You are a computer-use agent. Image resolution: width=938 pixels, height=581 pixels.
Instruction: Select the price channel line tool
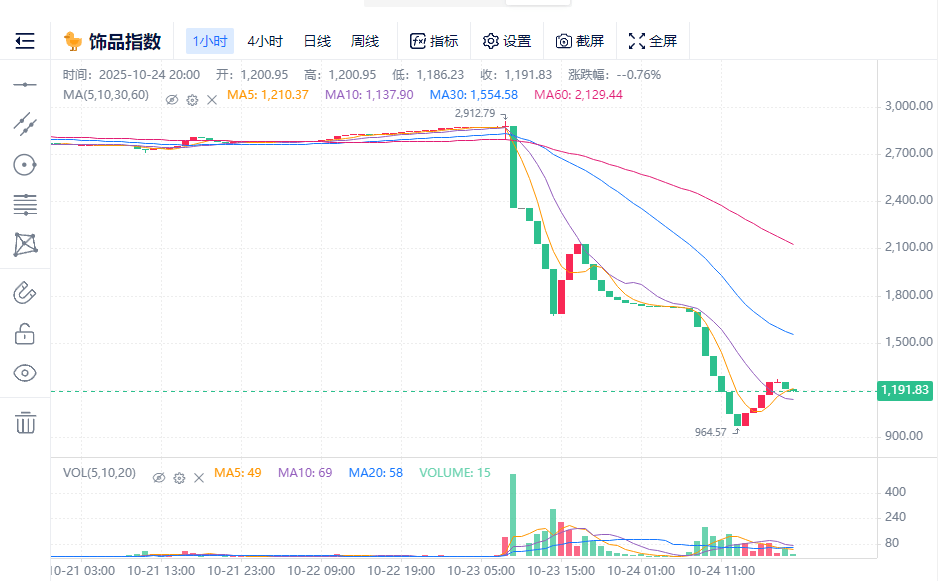point(25,124)
